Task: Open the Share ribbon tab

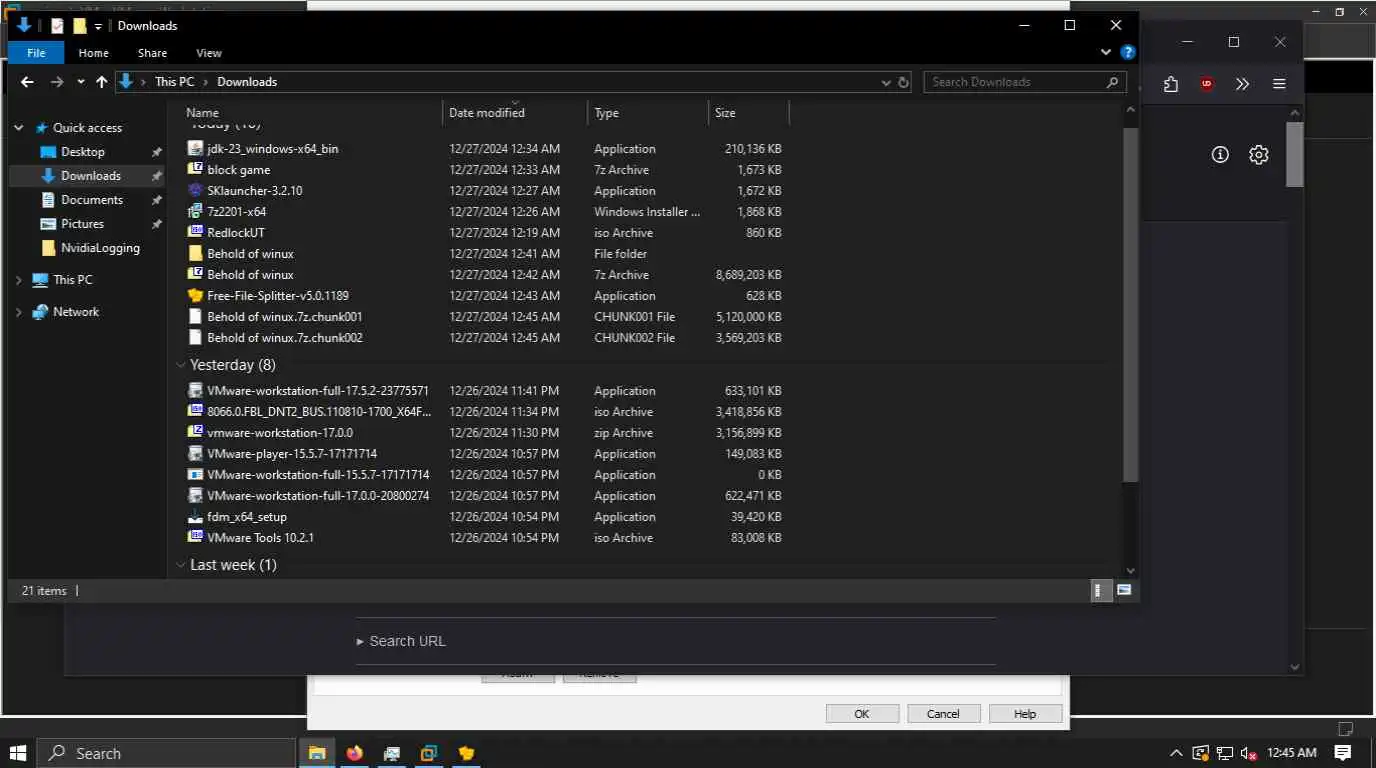Action: (x=152, y=53)
